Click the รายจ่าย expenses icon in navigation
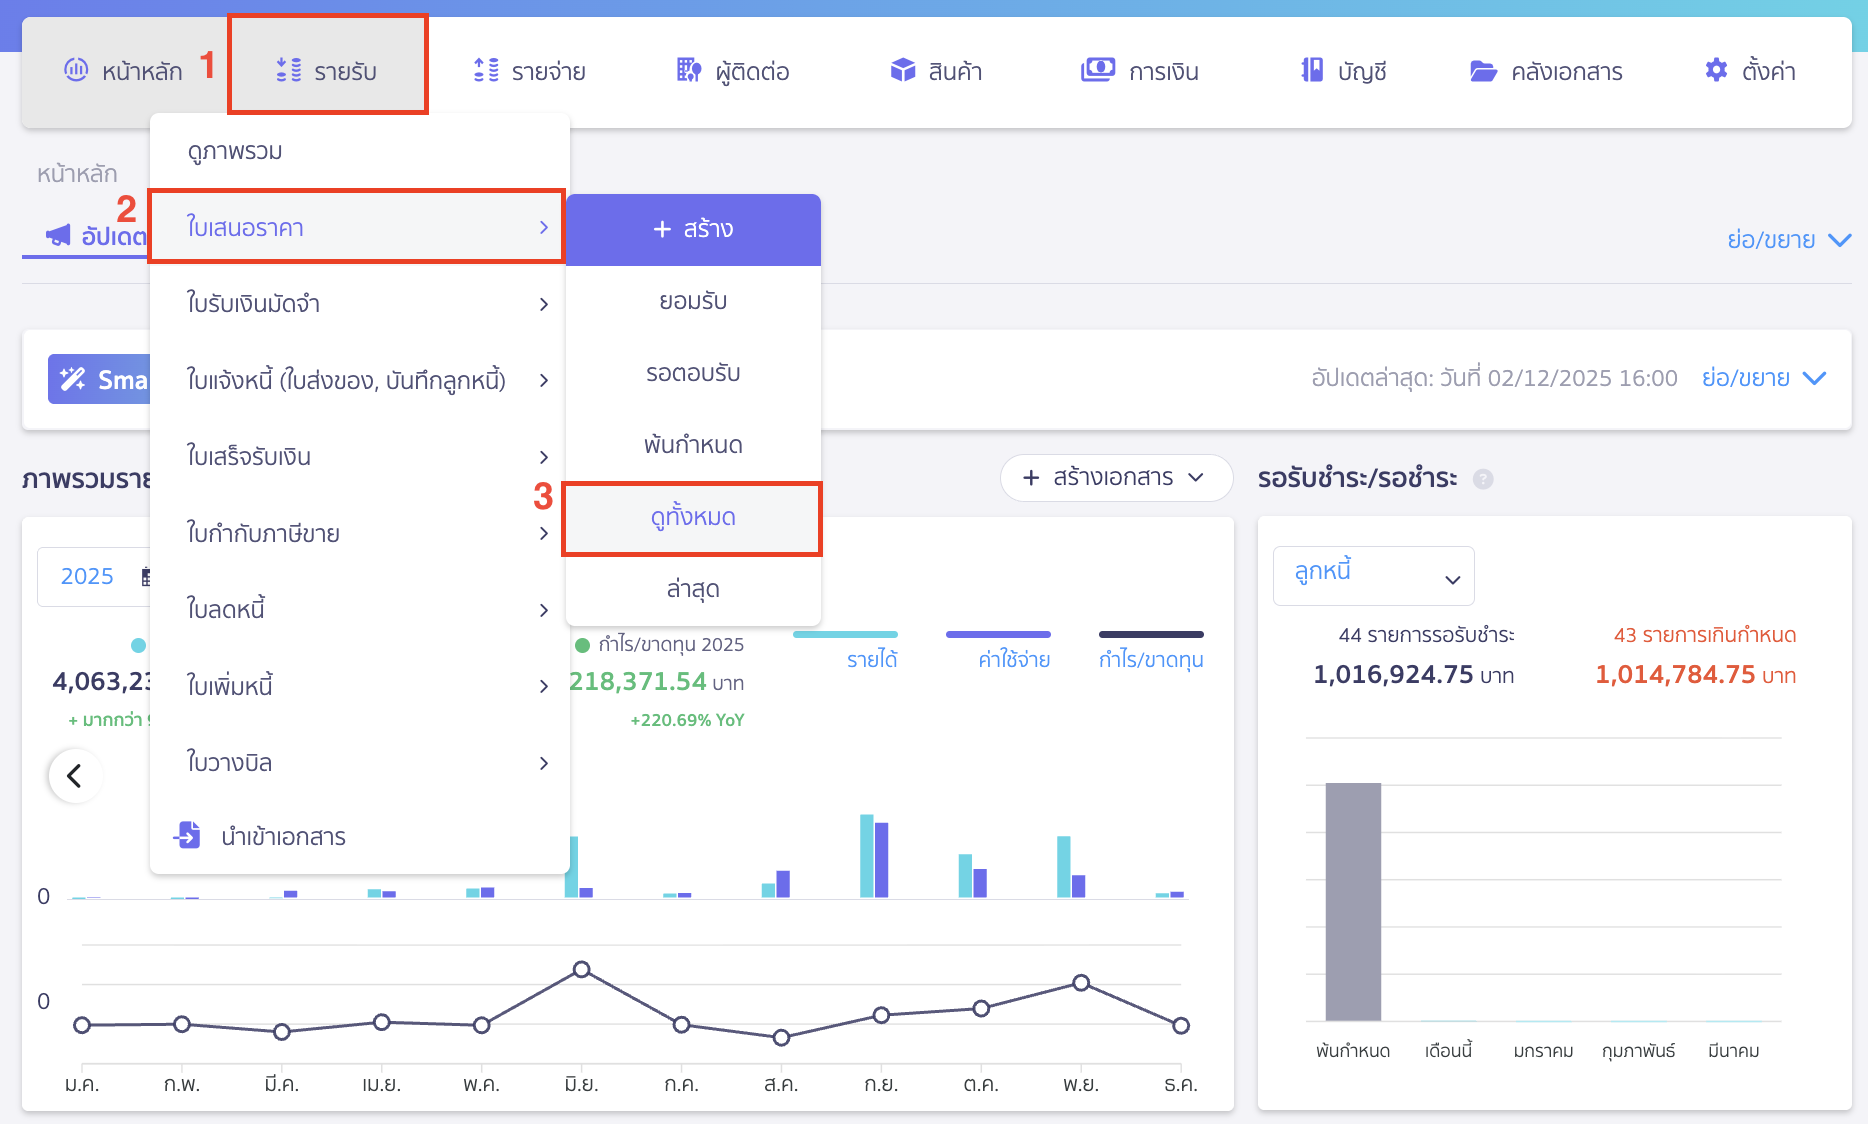Viewport: 1868px width, 1124px height. pos(486,71)
